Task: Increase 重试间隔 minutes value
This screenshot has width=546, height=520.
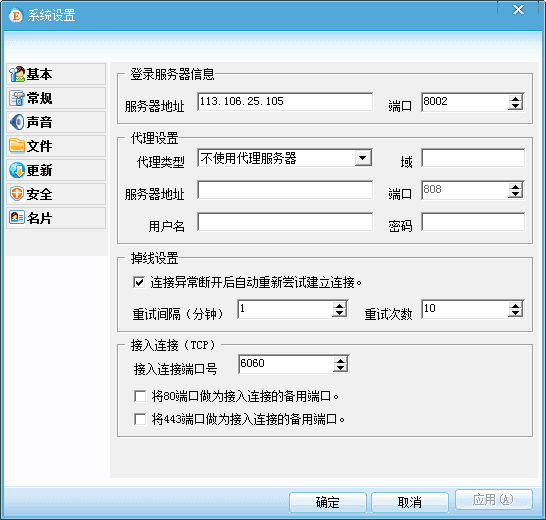Action: tap(340, 305)
